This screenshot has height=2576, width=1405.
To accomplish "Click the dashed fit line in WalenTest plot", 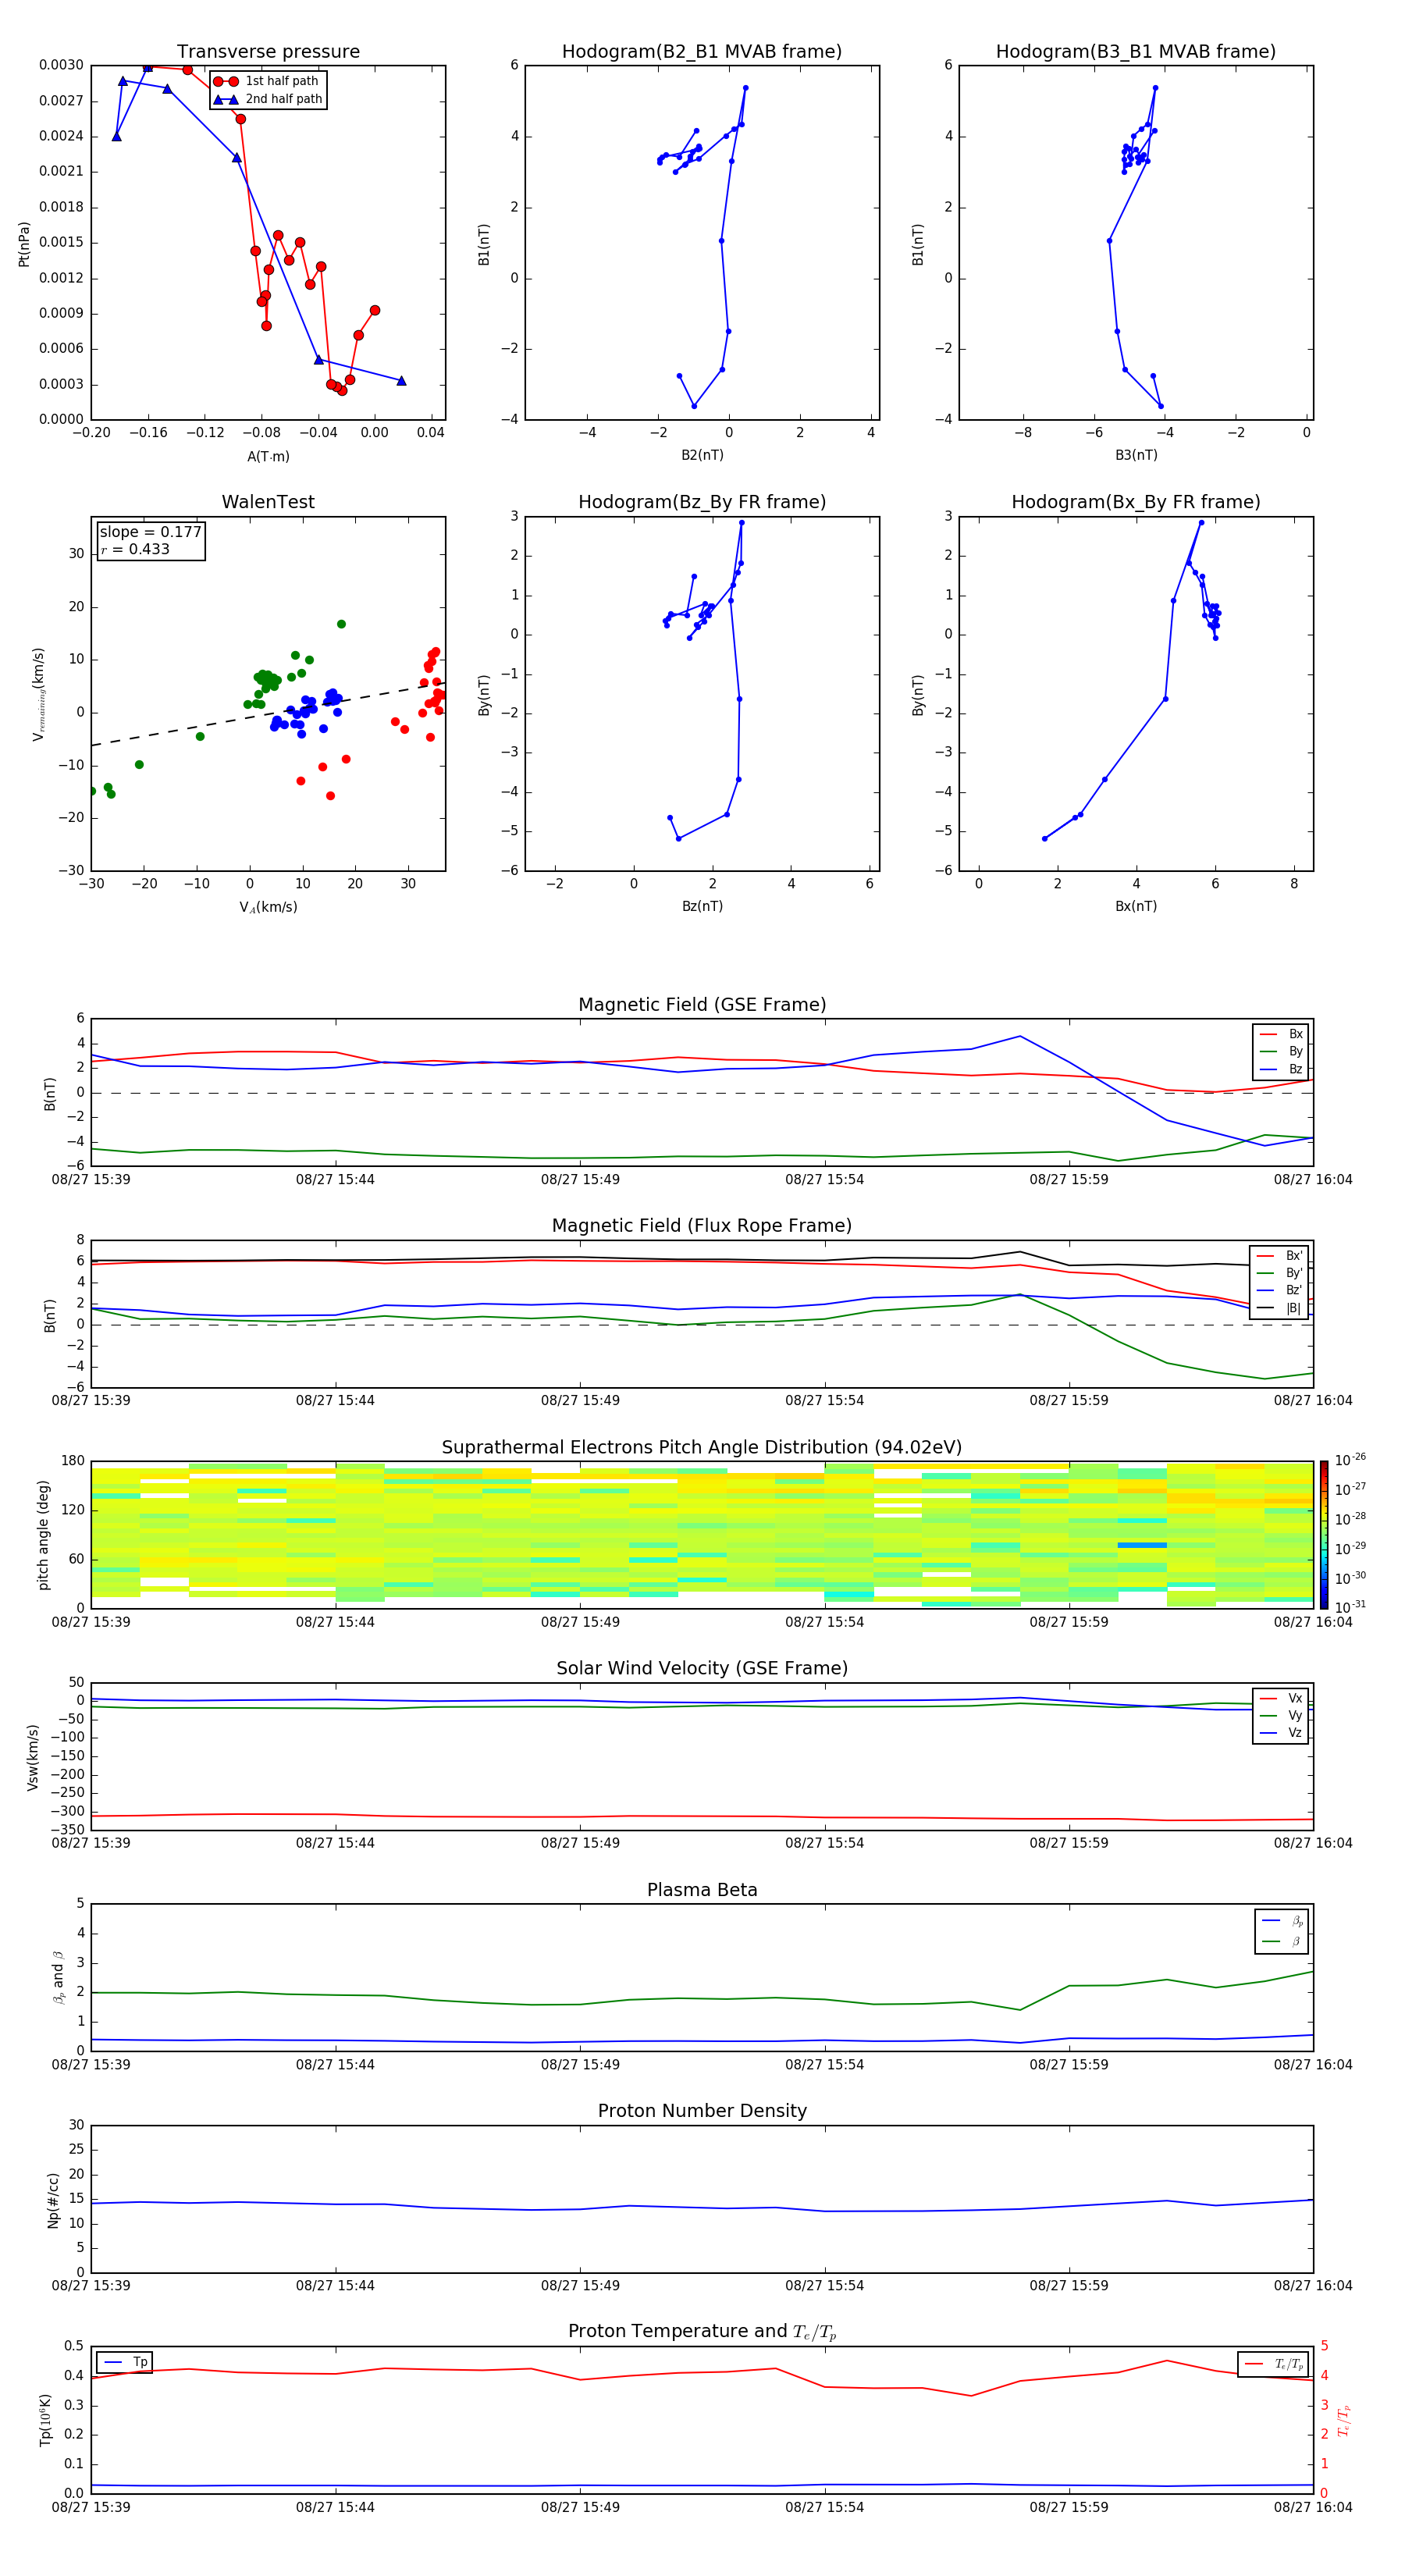I will [268, 714].
